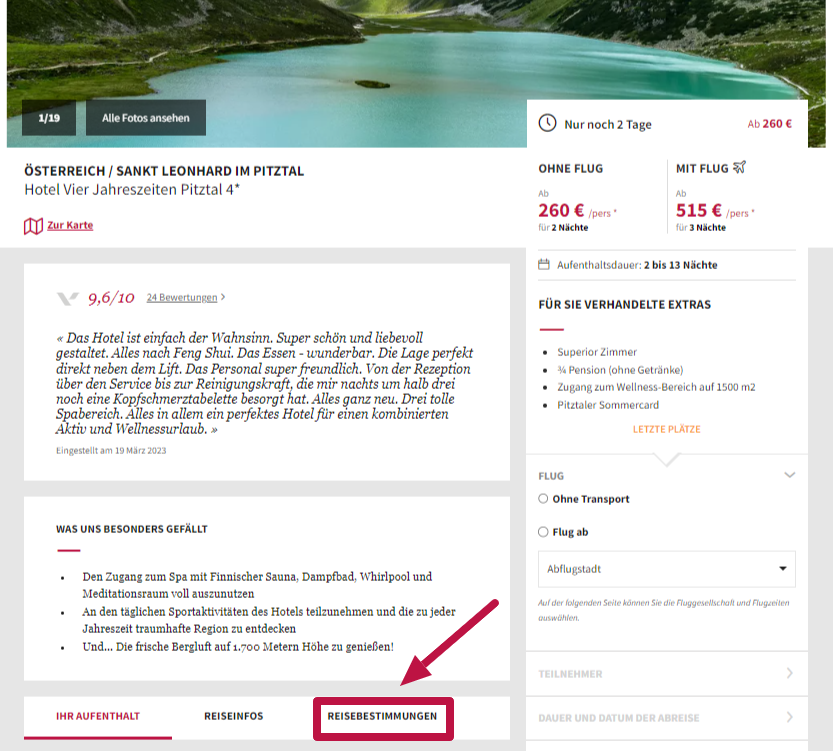Open the Abflugstadt dropdown

[666, 569]
